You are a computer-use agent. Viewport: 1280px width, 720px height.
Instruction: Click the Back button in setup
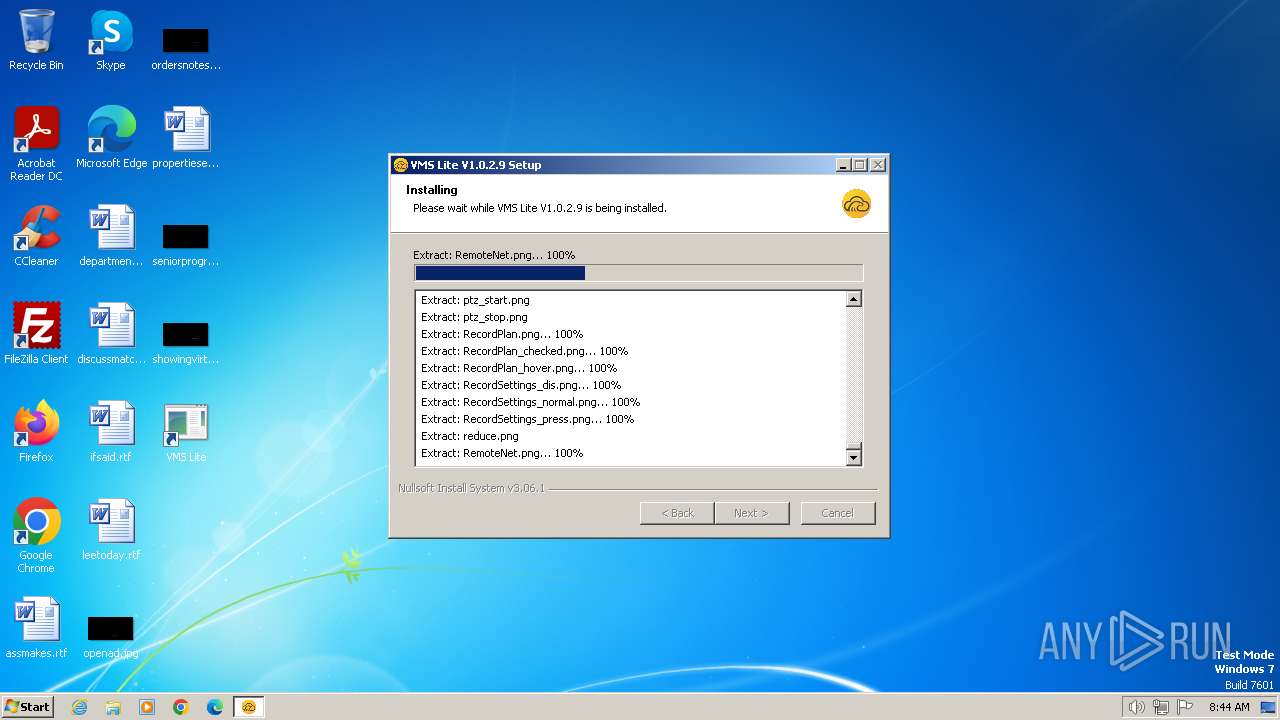click(677, 513)
